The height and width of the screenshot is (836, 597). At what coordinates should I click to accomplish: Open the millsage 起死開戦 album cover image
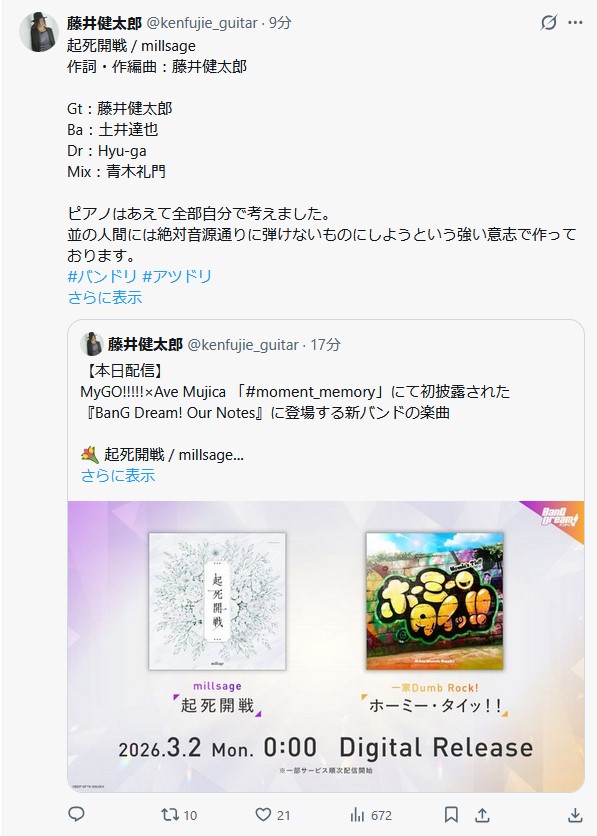[x=217, y=601]
